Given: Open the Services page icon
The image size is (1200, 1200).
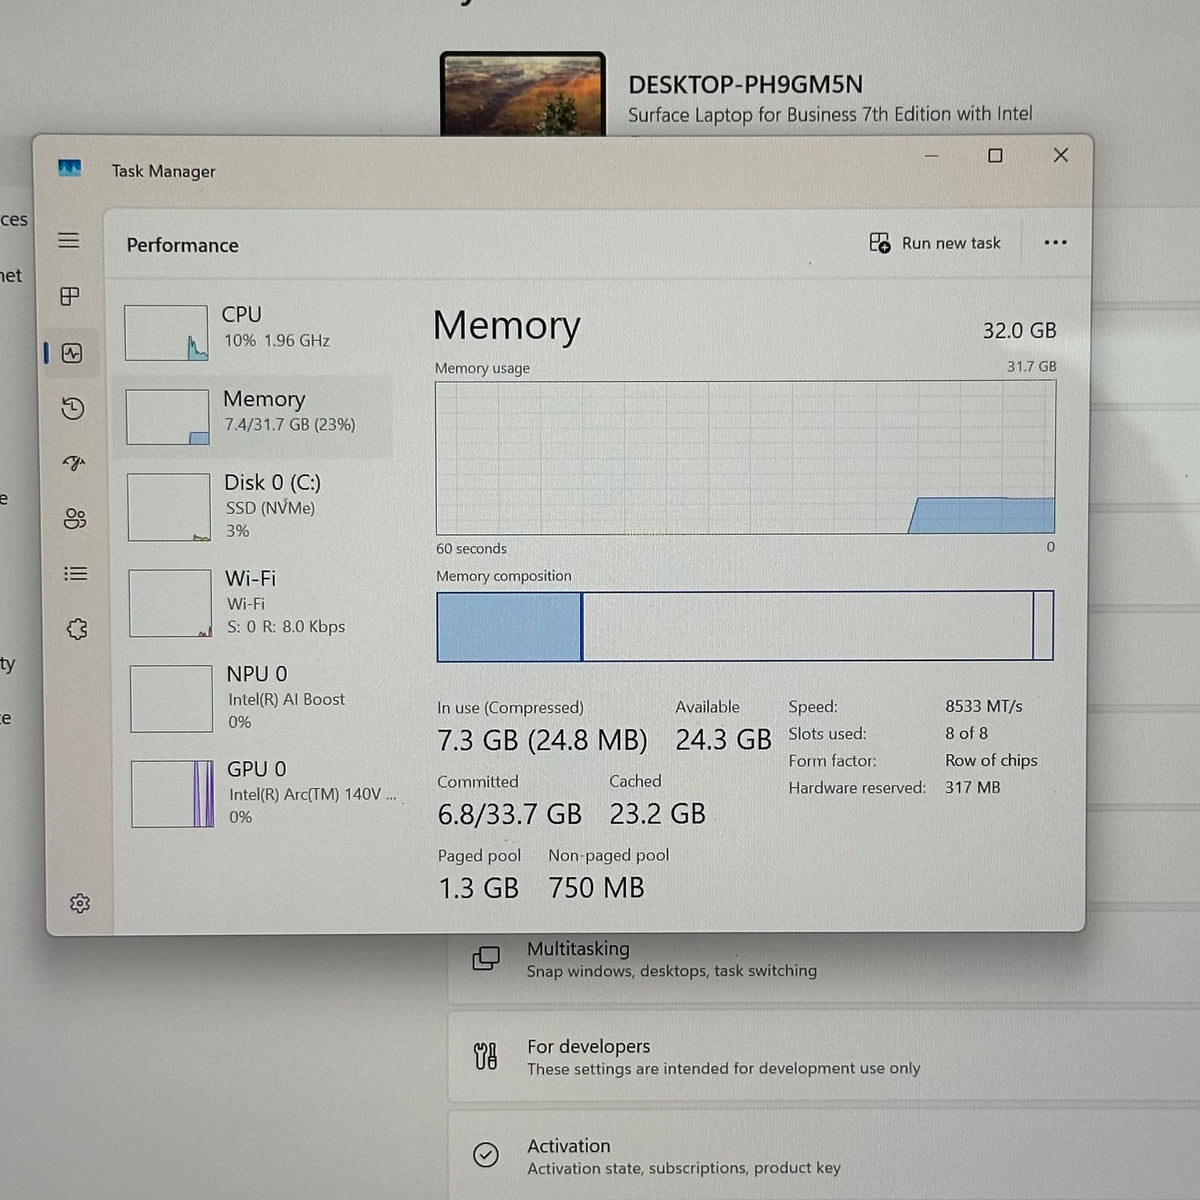Looking at the screenshot, I should tap(77, 629).
